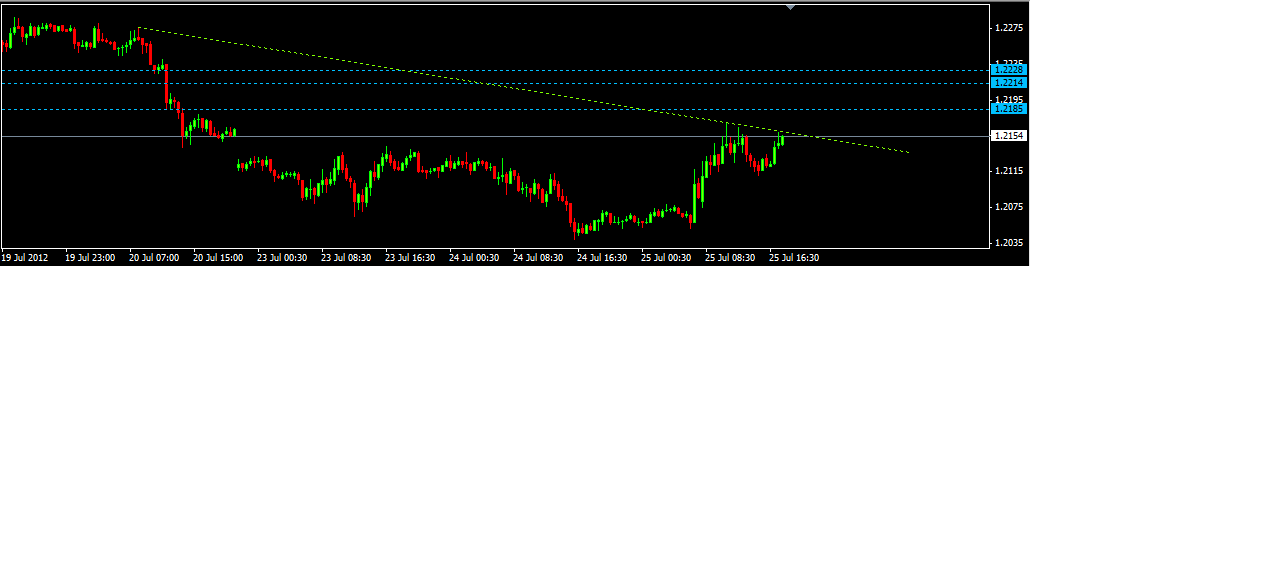Click the 23 Jul 08:30 time label
This screenshot has height=576, width=1274.
(x=346, y=258)
